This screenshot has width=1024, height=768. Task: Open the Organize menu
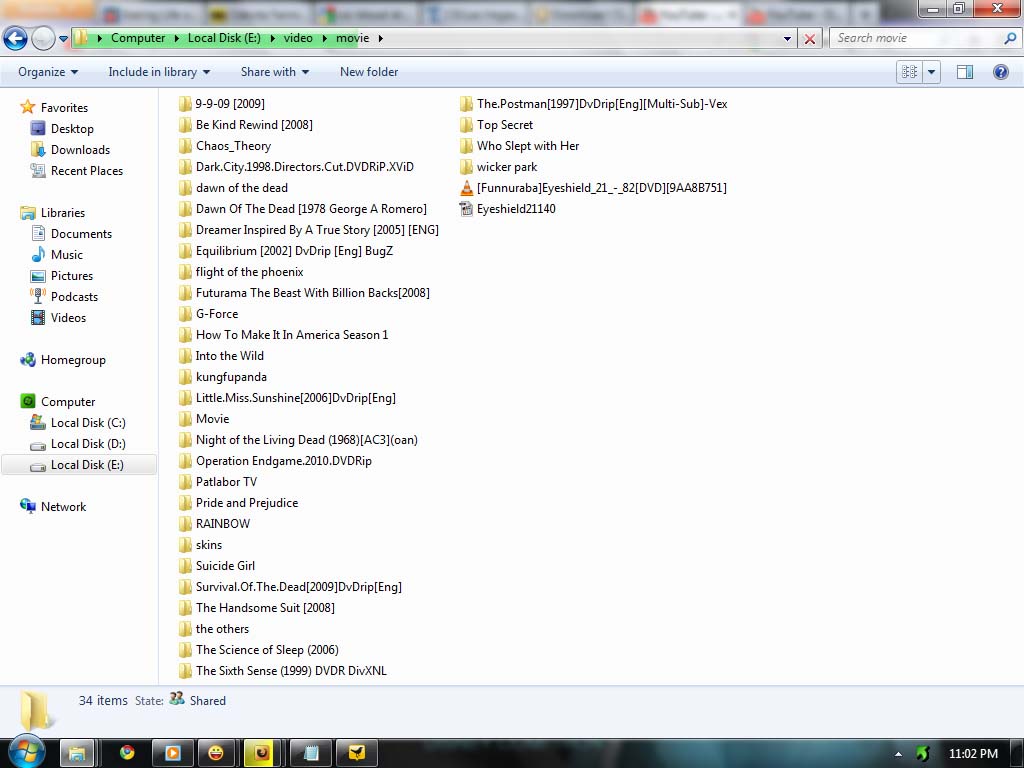click(48, 72)
